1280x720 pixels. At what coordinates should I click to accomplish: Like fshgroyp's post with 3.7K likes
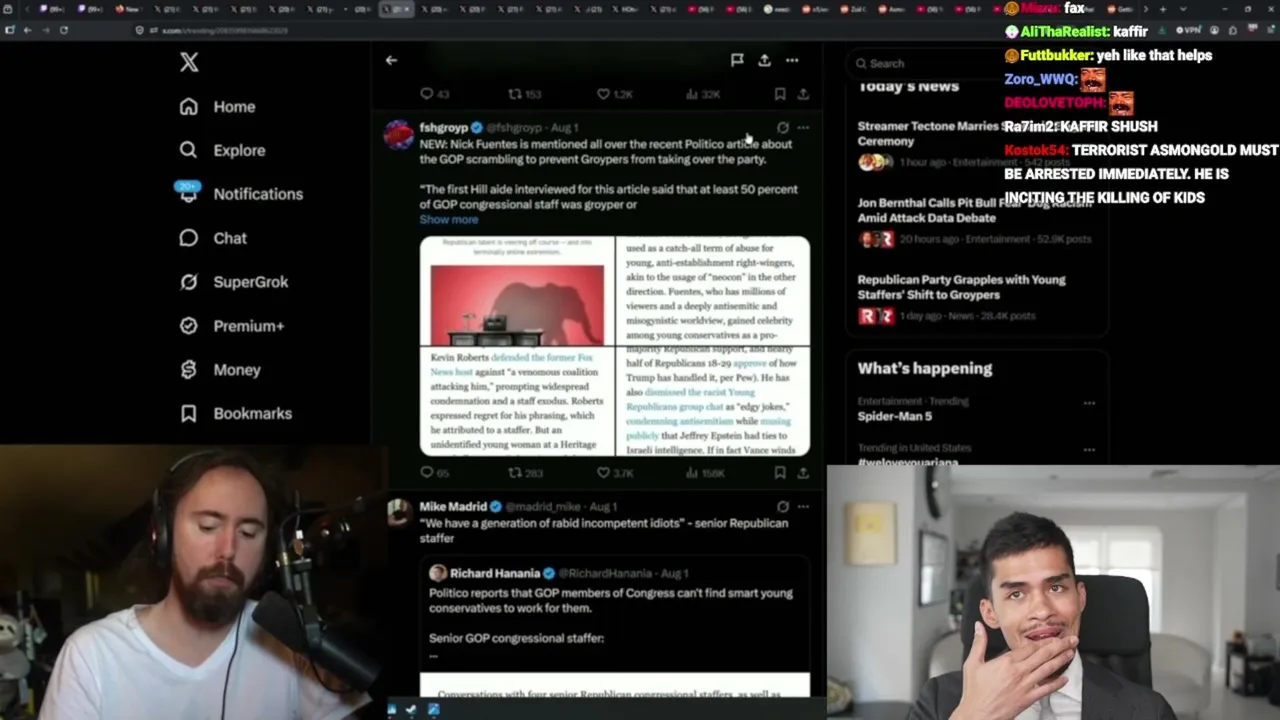click(x=614, y=473)
